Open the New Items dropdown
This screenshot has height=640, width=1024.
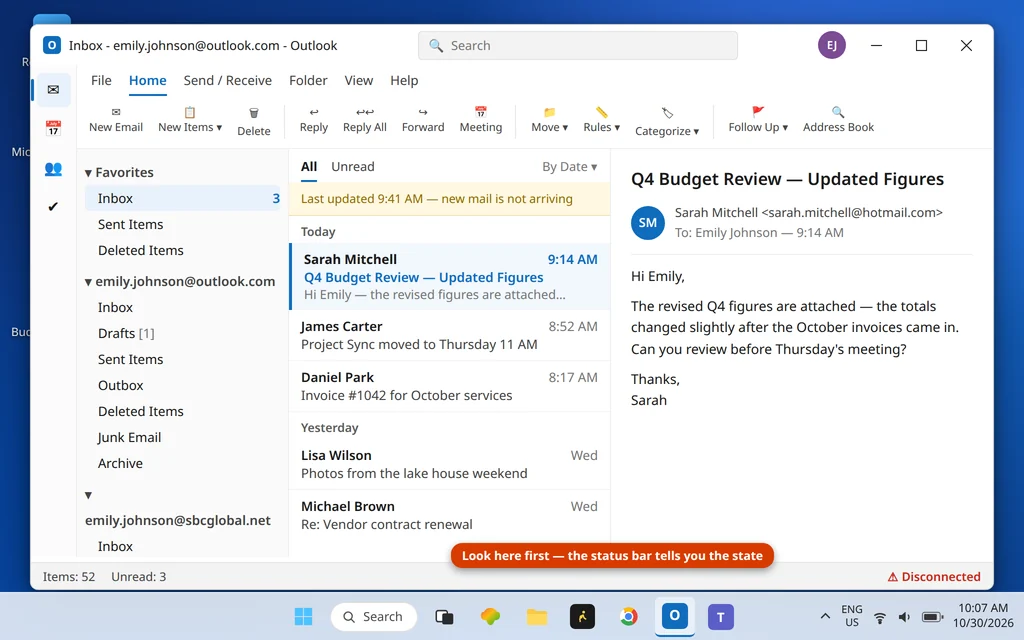pos(189,120)
